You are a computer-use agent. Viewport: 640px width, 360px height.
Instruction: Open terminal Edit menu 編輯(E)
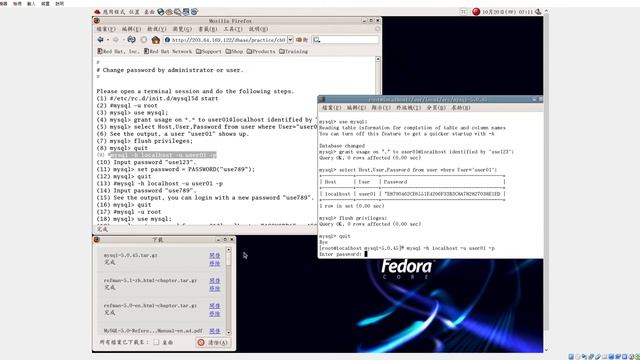pyautogui.click(x=357, y=108)
